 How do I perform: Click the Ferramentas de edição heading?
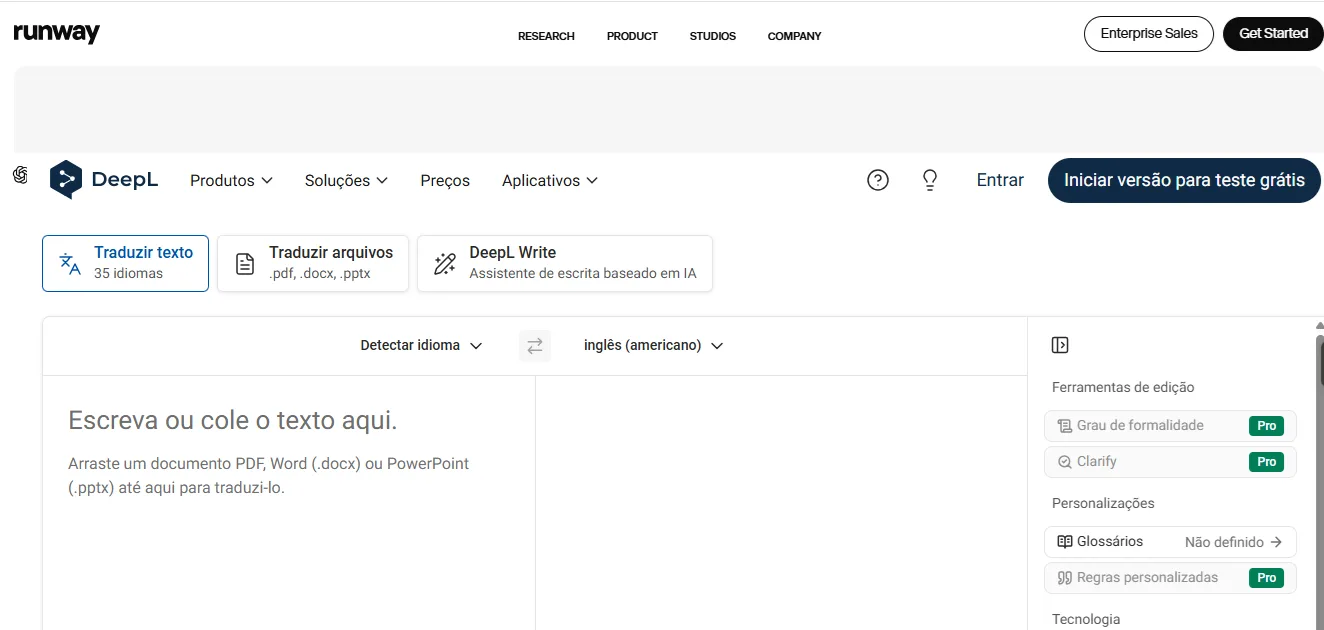[1123, 387]
